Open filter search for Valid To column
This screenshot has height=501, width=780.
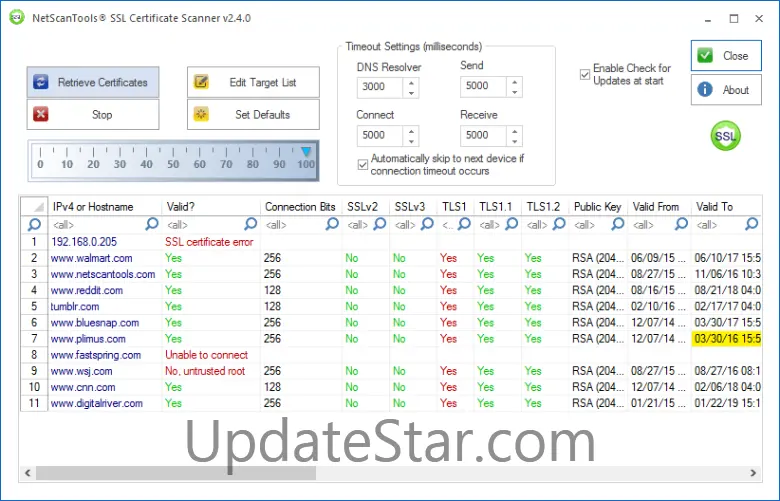point(752,224)
